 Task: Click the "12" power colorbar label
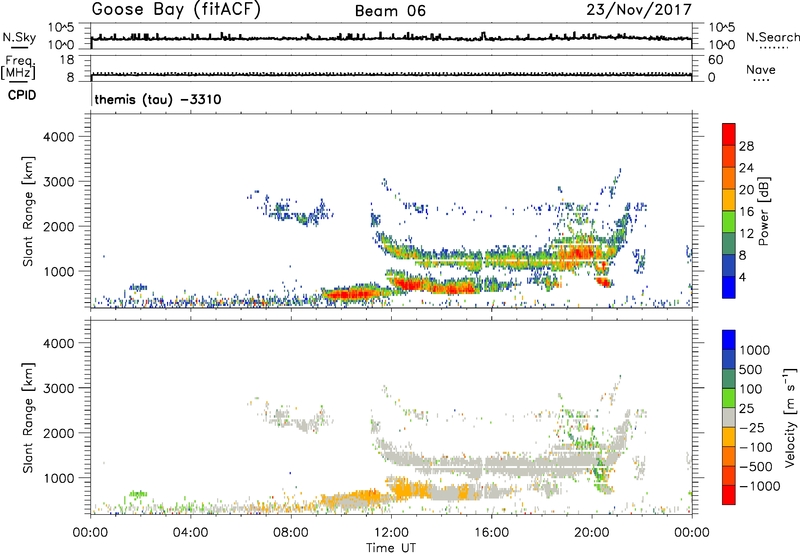(746, 234)
